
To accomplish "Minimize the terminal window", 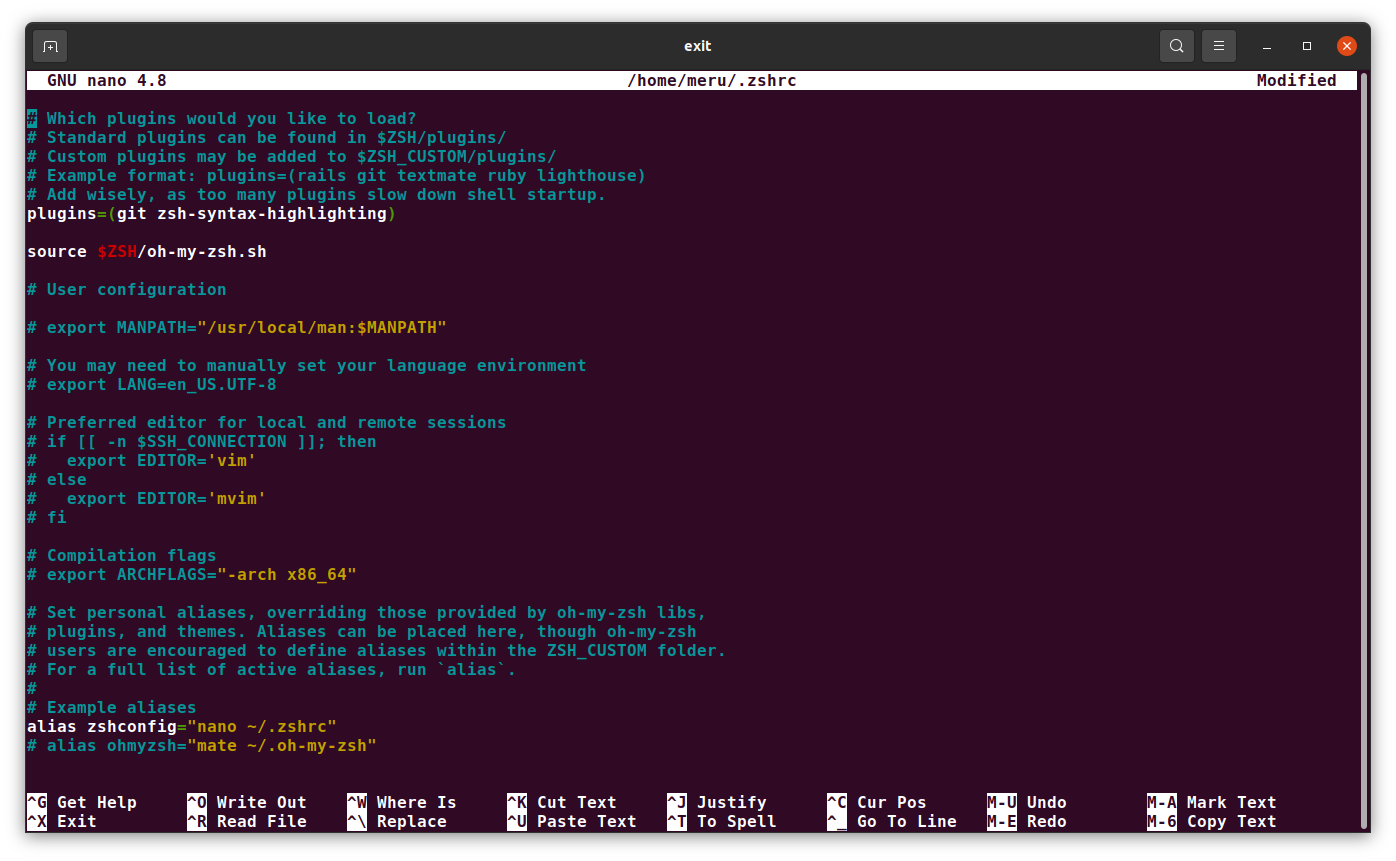I will coord(1267,46).
